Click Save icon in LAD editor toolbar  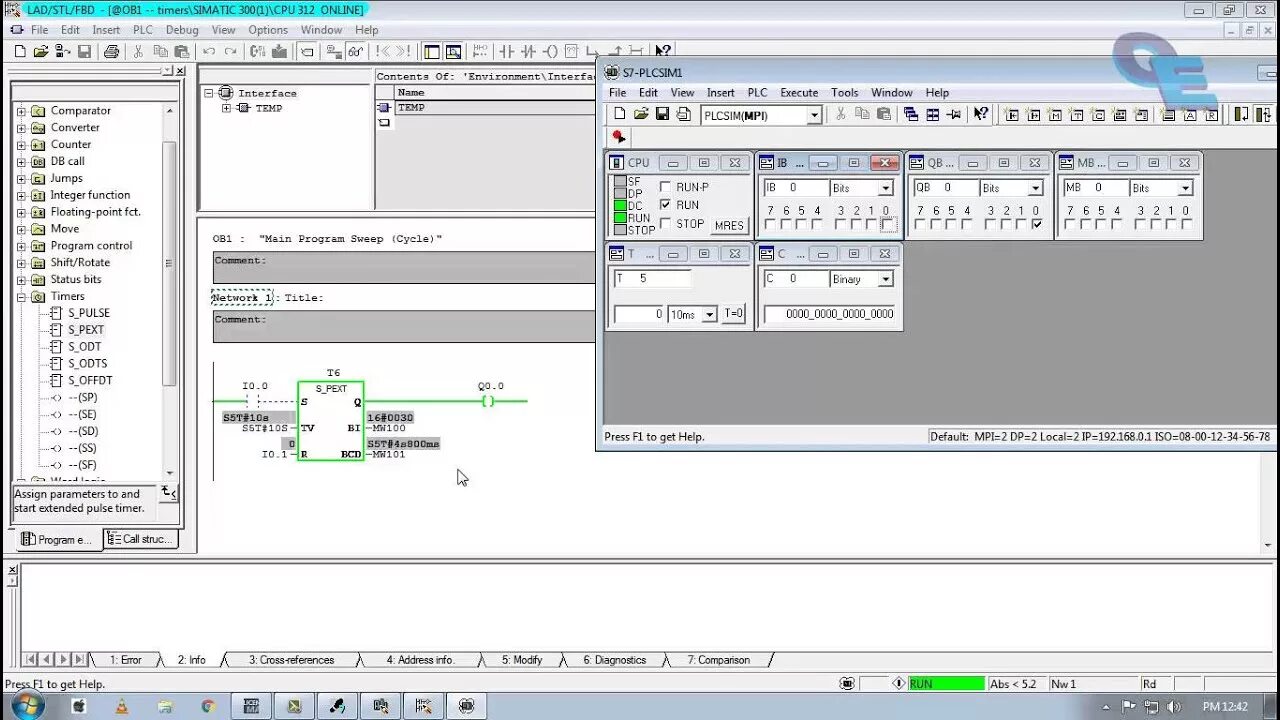[x=84, y=51]
